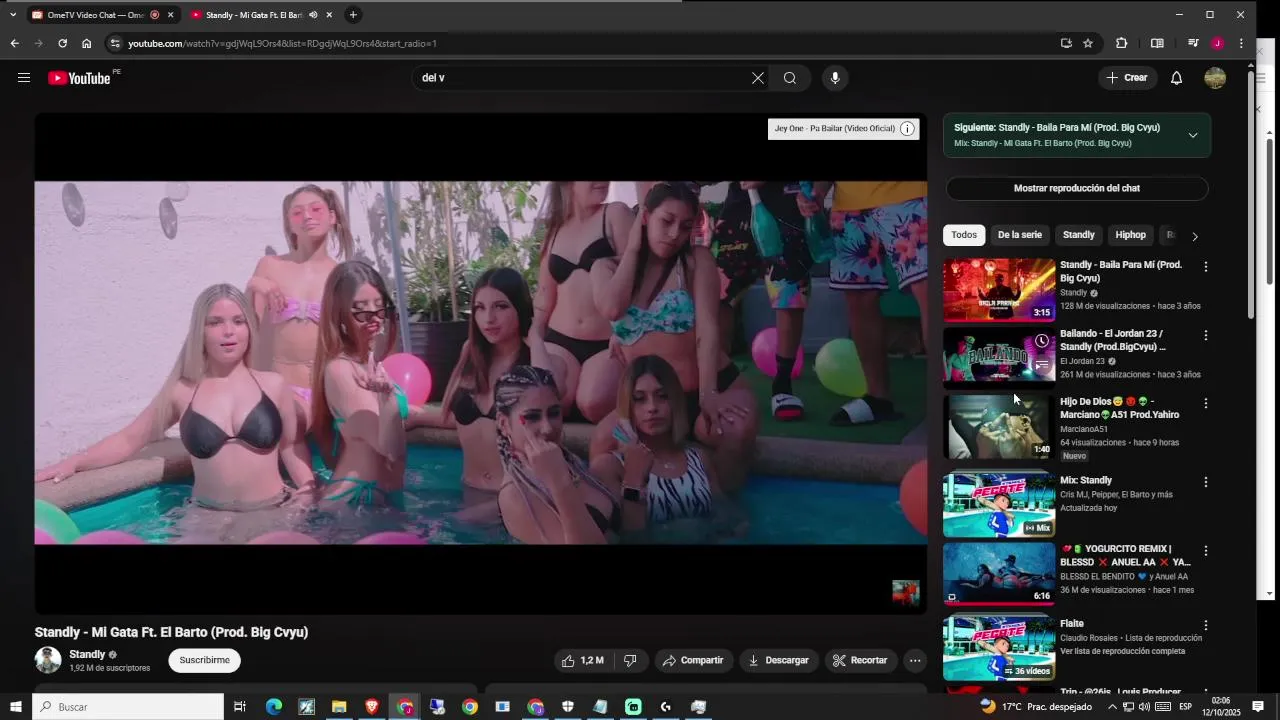Open File Explorer from taskbar
The image size is (1280, 720).
pos(339,707)
